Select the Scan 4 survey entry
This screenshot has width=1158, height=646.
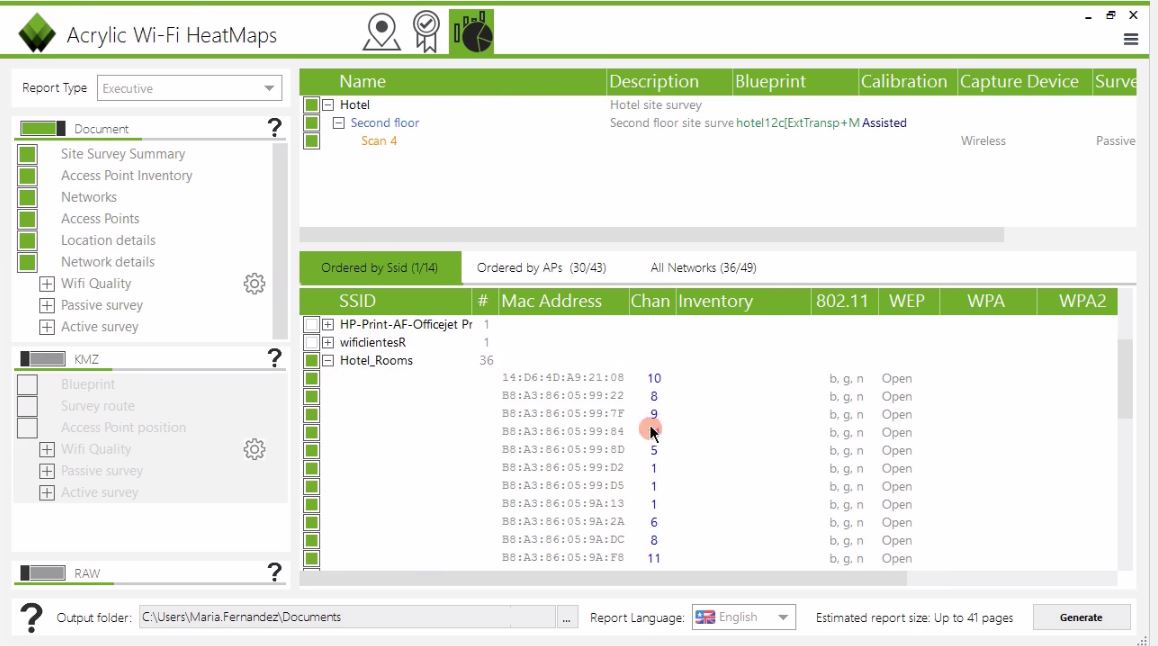coord(379,141)
